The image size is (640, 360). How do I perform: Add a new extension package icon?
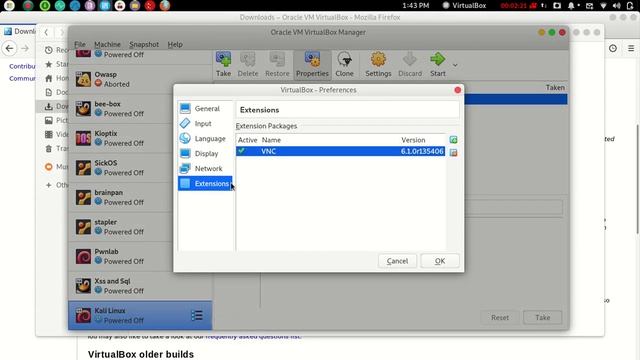point(453,140)
